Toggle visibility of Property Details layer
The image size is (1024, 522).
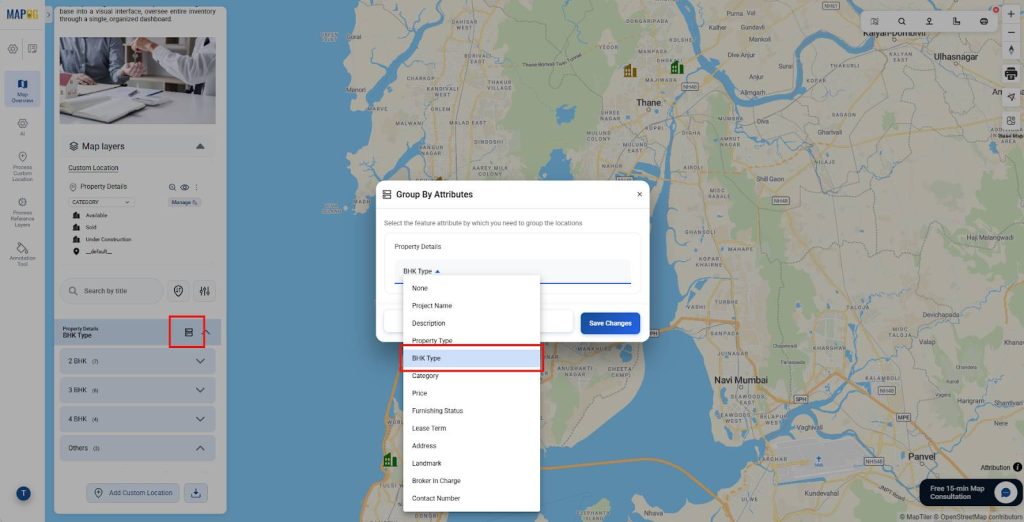pos(185,188)
